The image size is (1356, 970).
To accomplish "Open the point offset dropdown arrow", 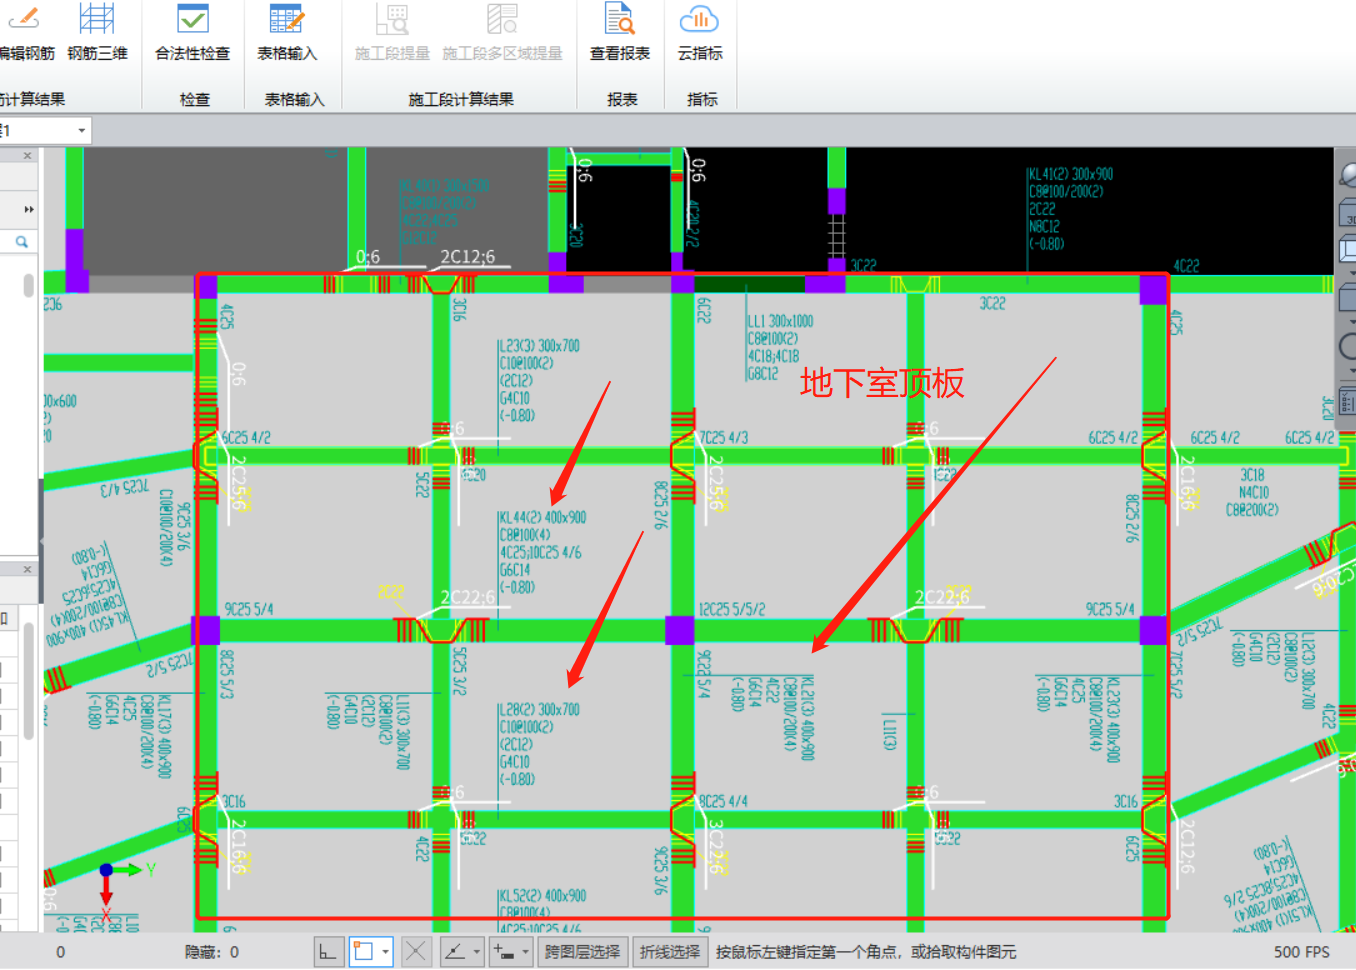I will click(525, 952).
